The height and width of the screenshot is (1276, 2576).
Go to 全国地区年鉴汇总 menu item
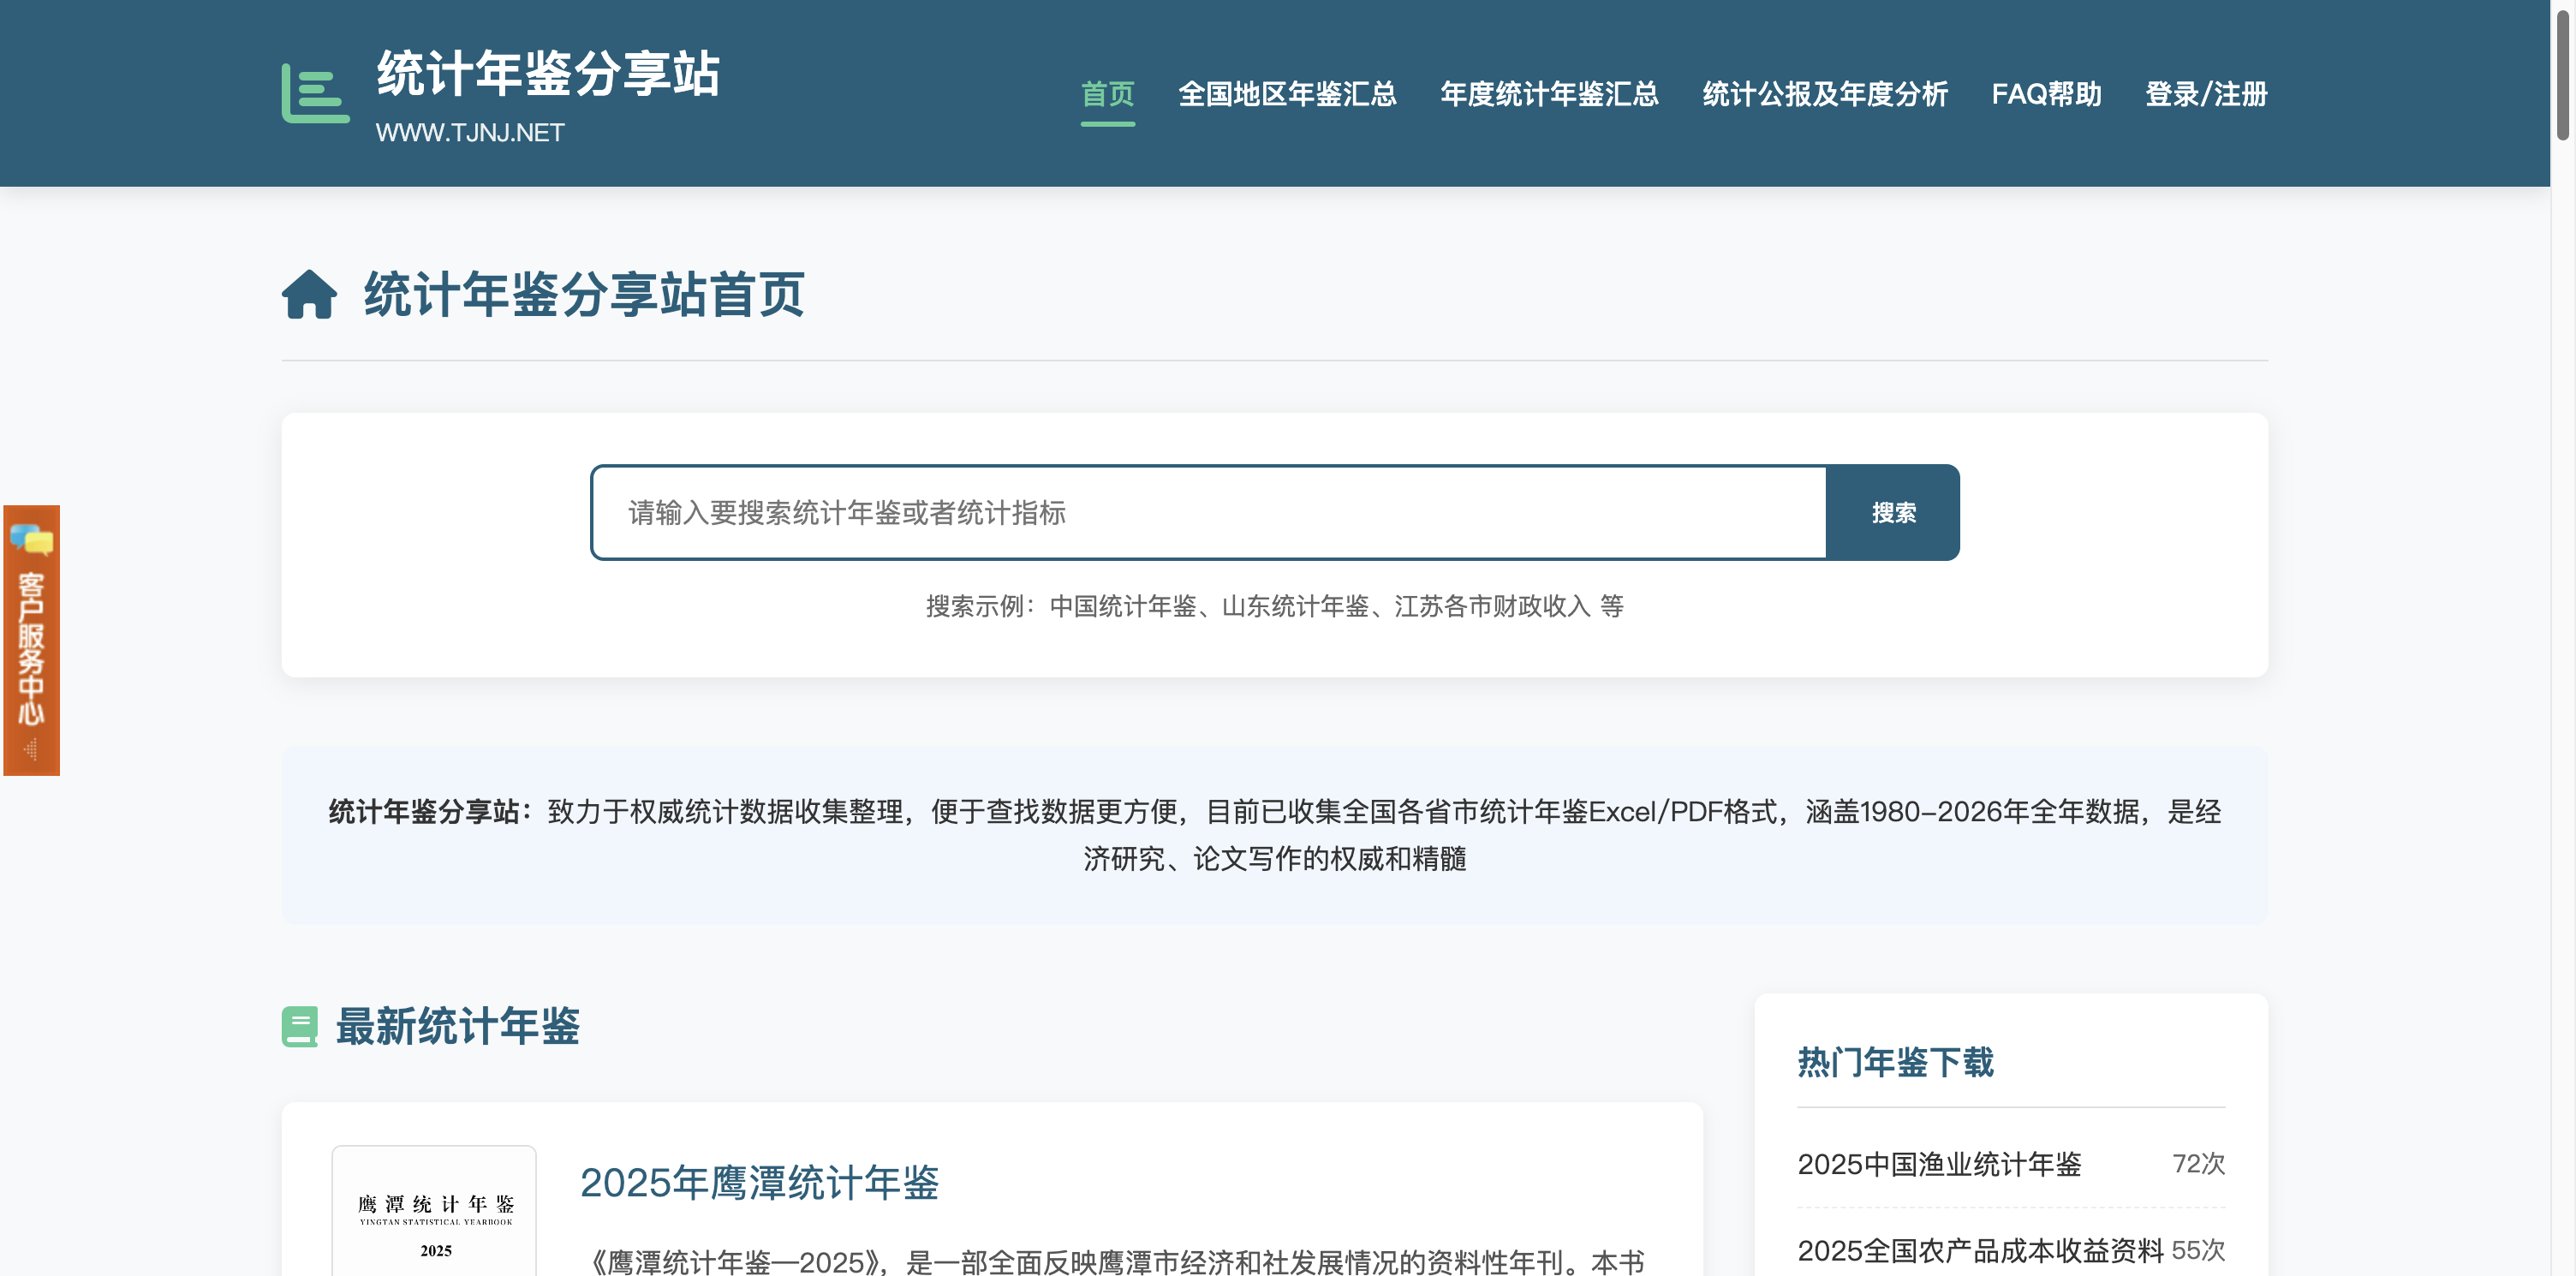pos(1287,94)
